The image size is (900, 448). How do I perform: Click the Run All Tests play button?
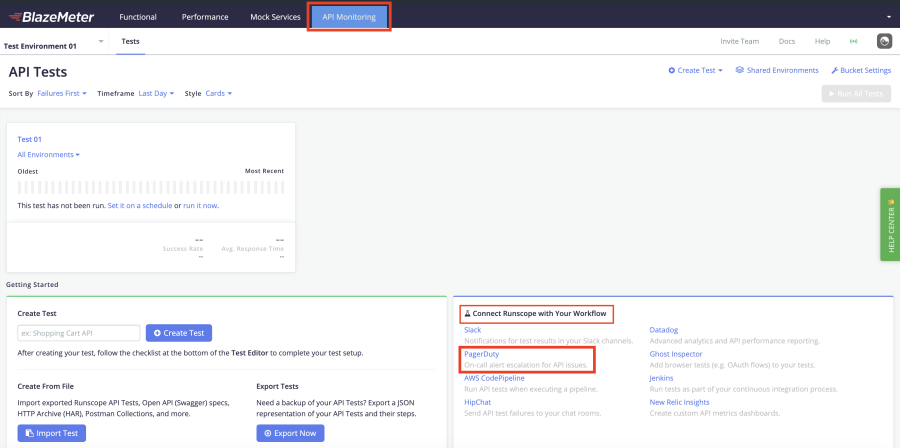click(x=855, y=93)
